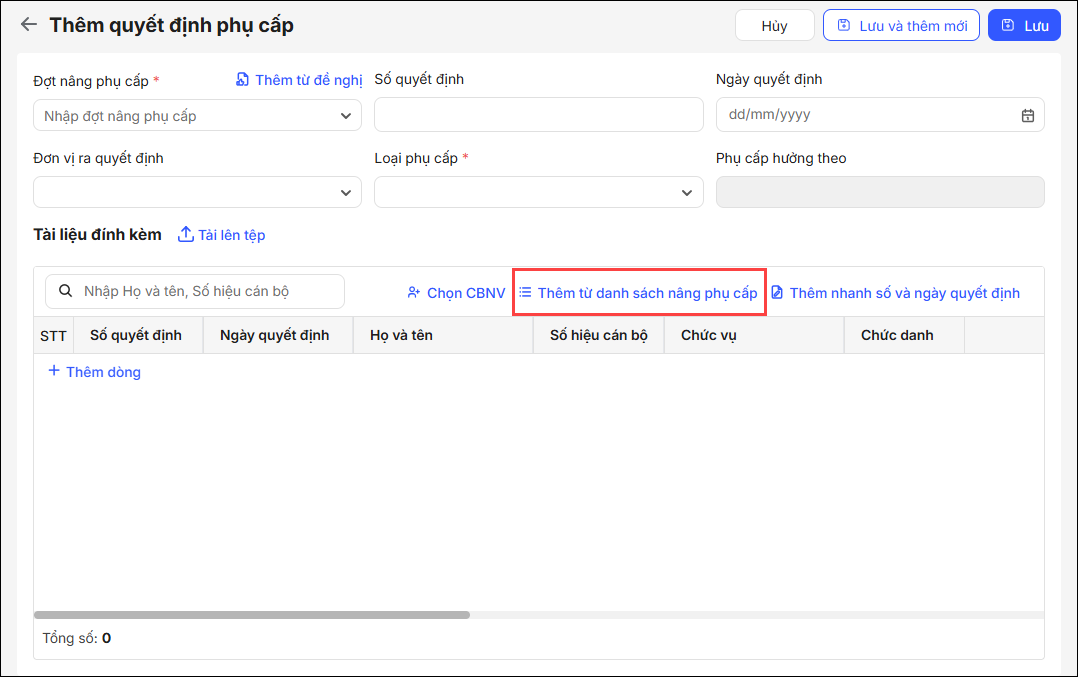Click the horizontal table scrollbar
The height and width of the screenshot is (677, 1078).
(x=252, y=615)
